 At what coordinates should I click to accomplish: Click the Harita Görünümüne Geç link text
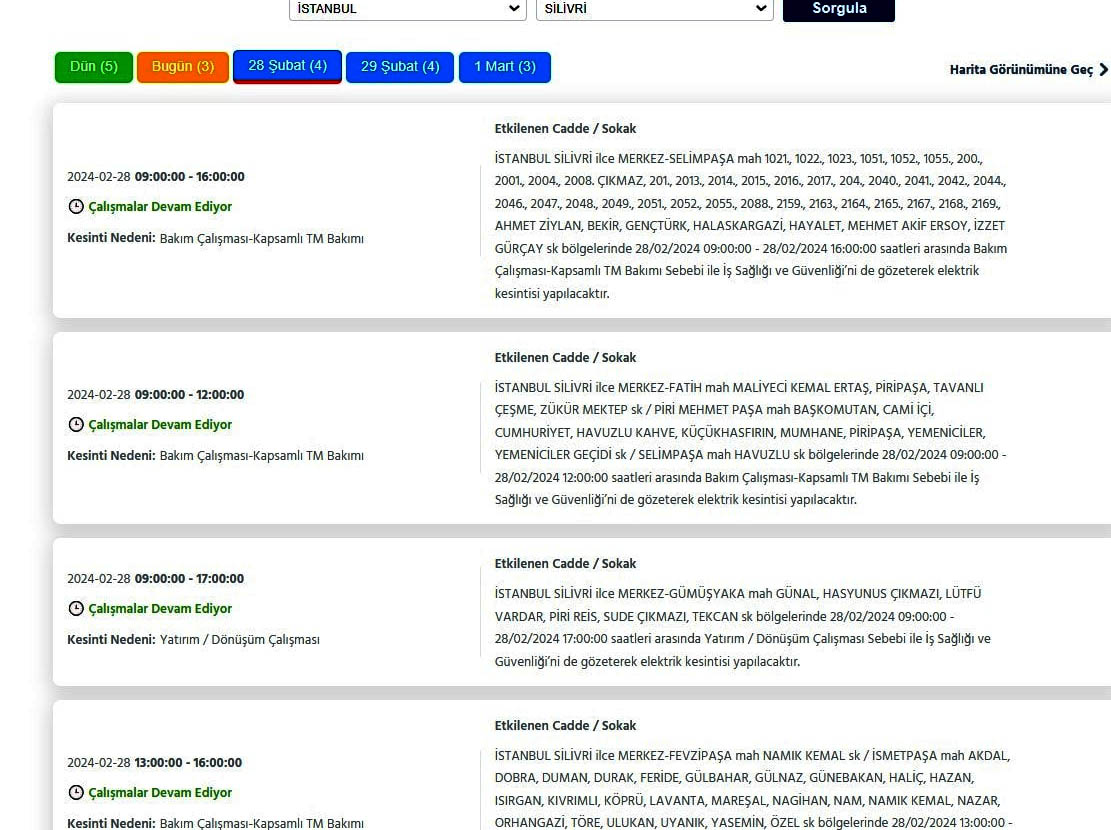coord(1020,70)
